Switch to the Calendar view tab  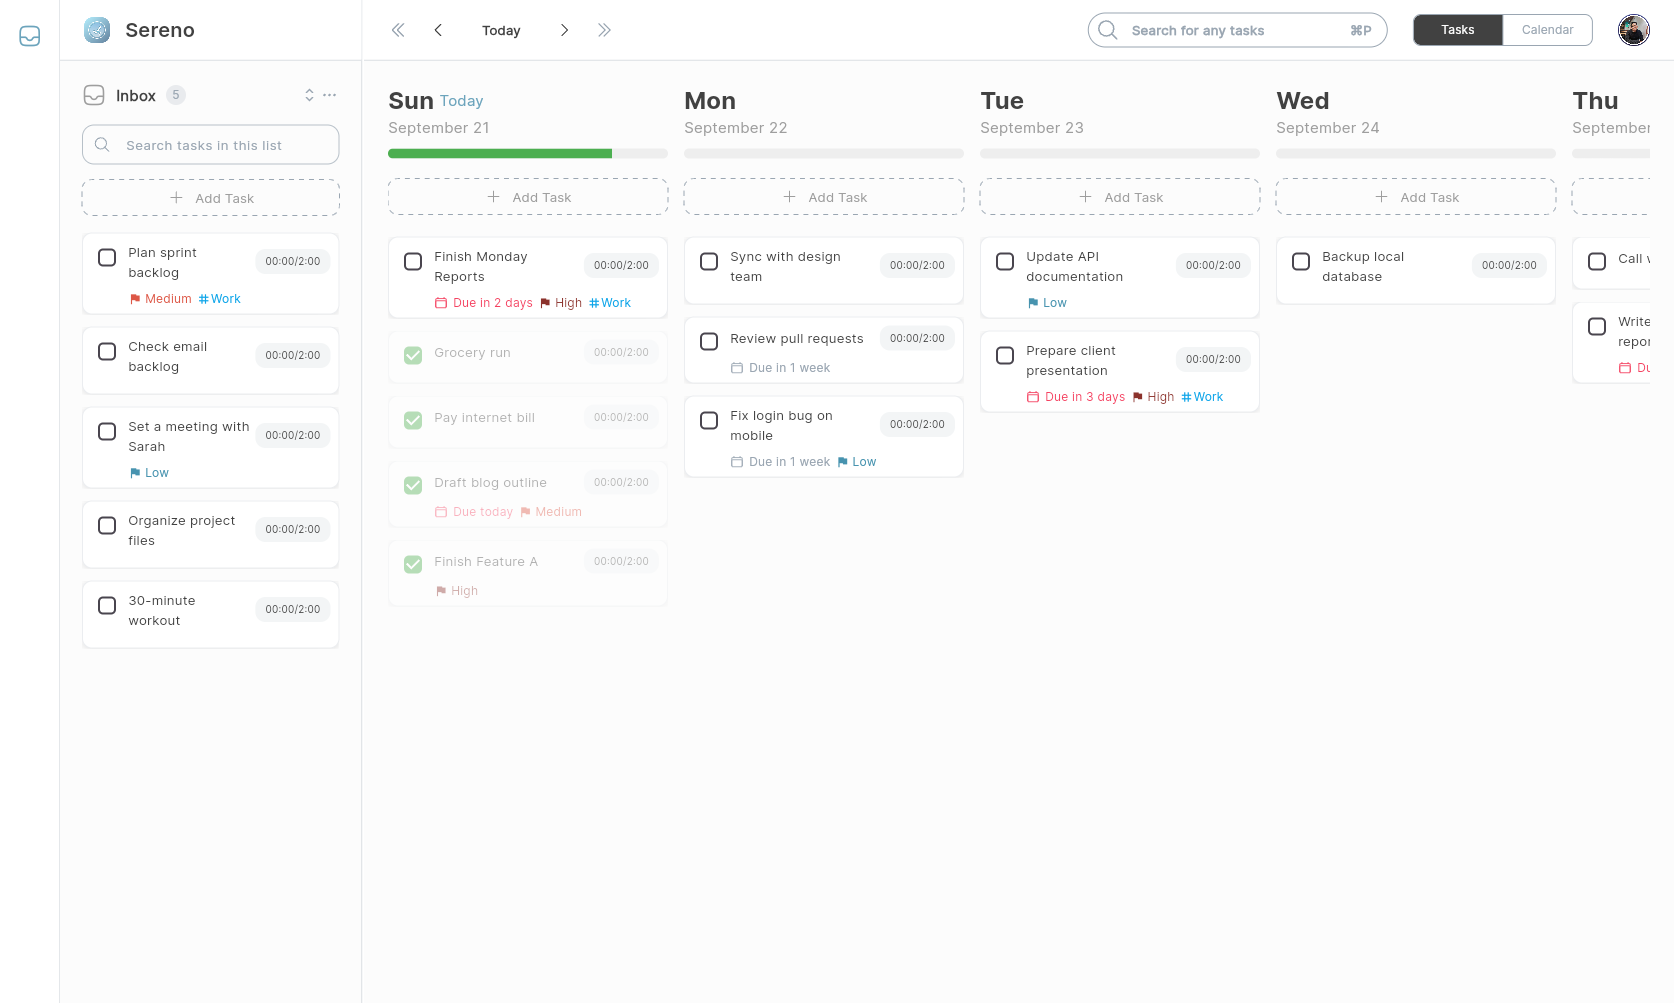1547,29
